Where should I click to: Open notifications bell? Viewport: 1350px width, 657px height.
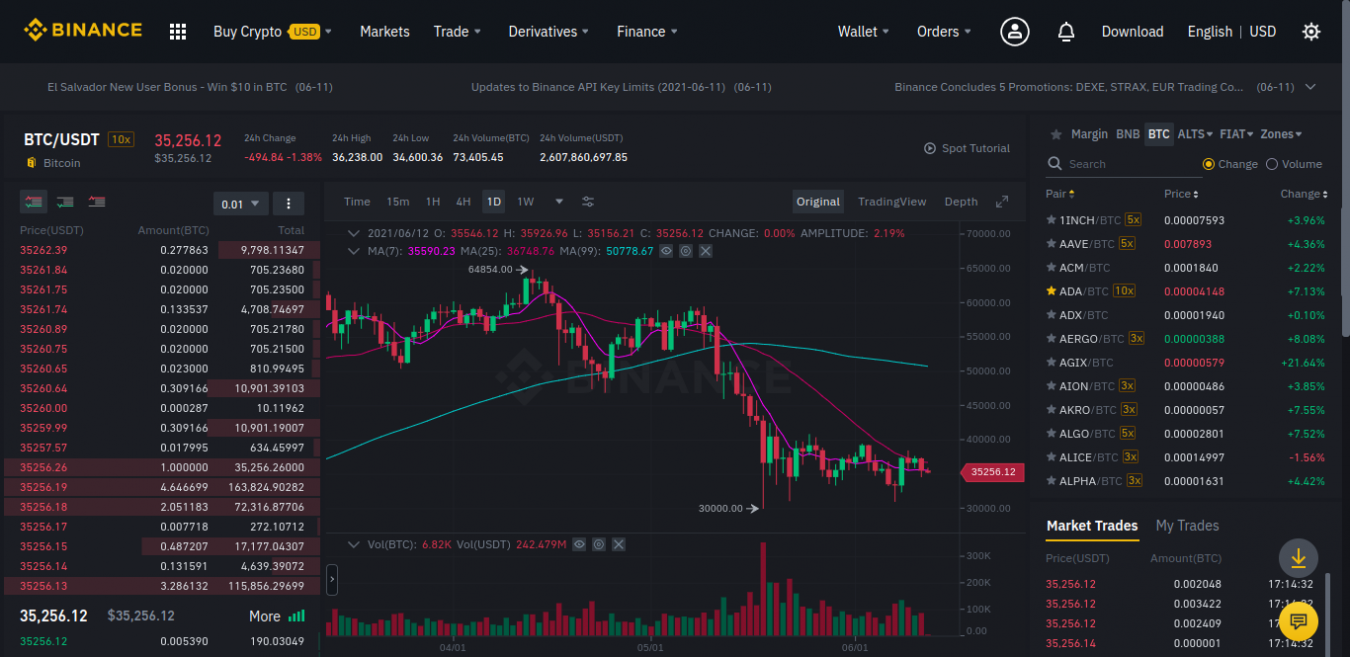pyautogui.click(x=1066, y=32)
